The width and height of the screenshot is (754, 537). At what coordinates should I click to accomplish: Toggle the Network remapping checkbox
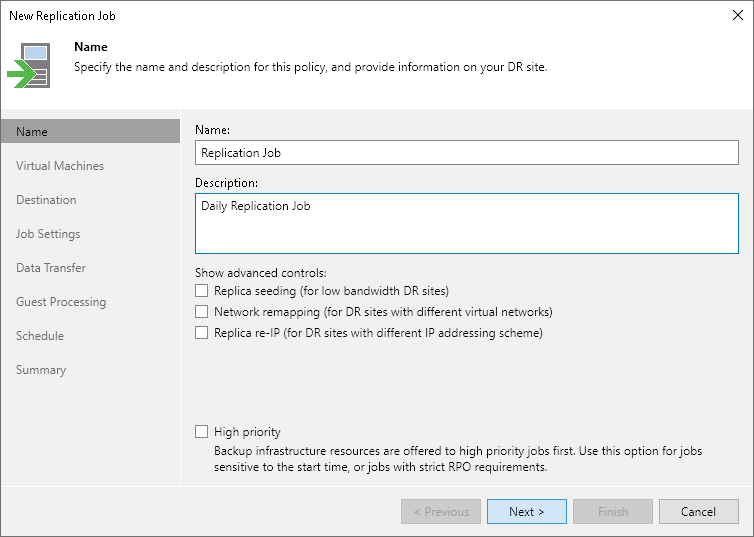click(x=202, y=312)
